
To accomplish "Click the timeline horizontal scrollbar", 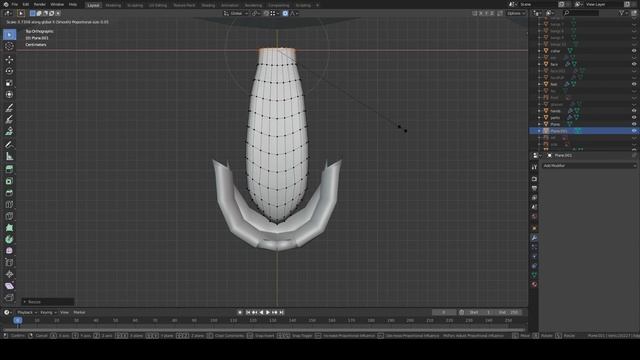I will [x=264, y=329].
